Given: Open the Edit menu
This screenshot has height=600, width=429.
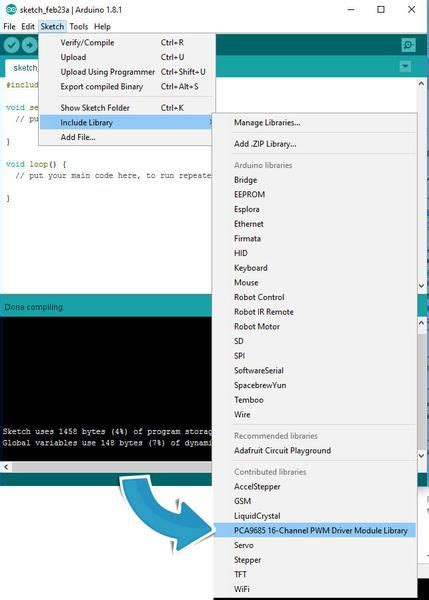Looking at the screenshot, I should pos(28,26).
